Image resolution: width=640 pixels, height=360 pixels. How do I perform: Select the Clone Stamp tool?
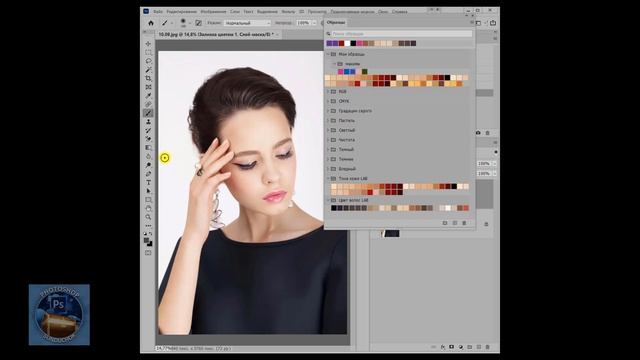pyautogui.click(x=148, y=122)
